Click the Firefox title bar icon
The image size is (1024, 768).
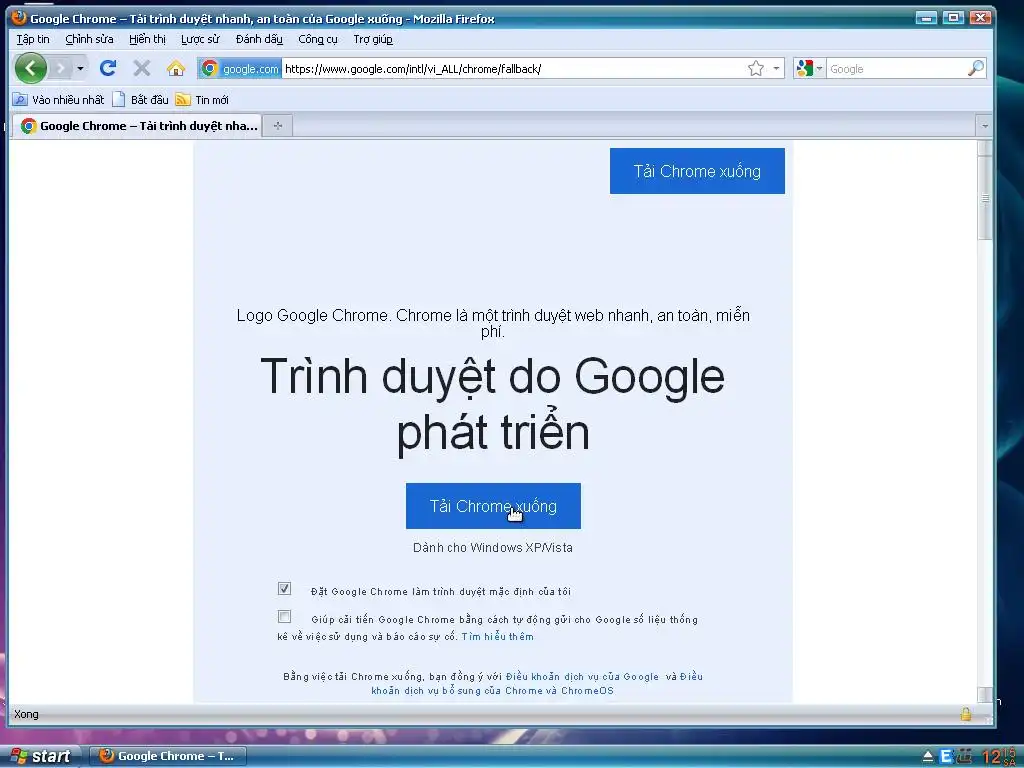19,18
